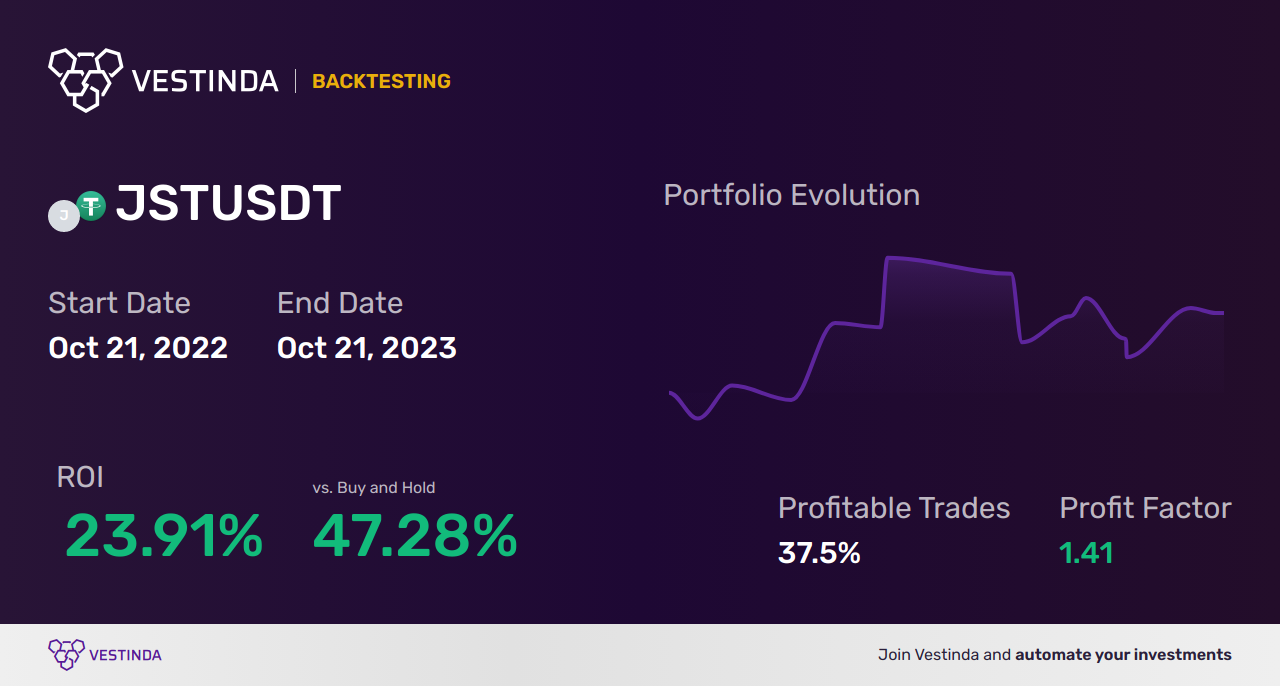This screenshot has width=1280, height=686.
Task: Click the Start Date label
Action: [119, 303]
